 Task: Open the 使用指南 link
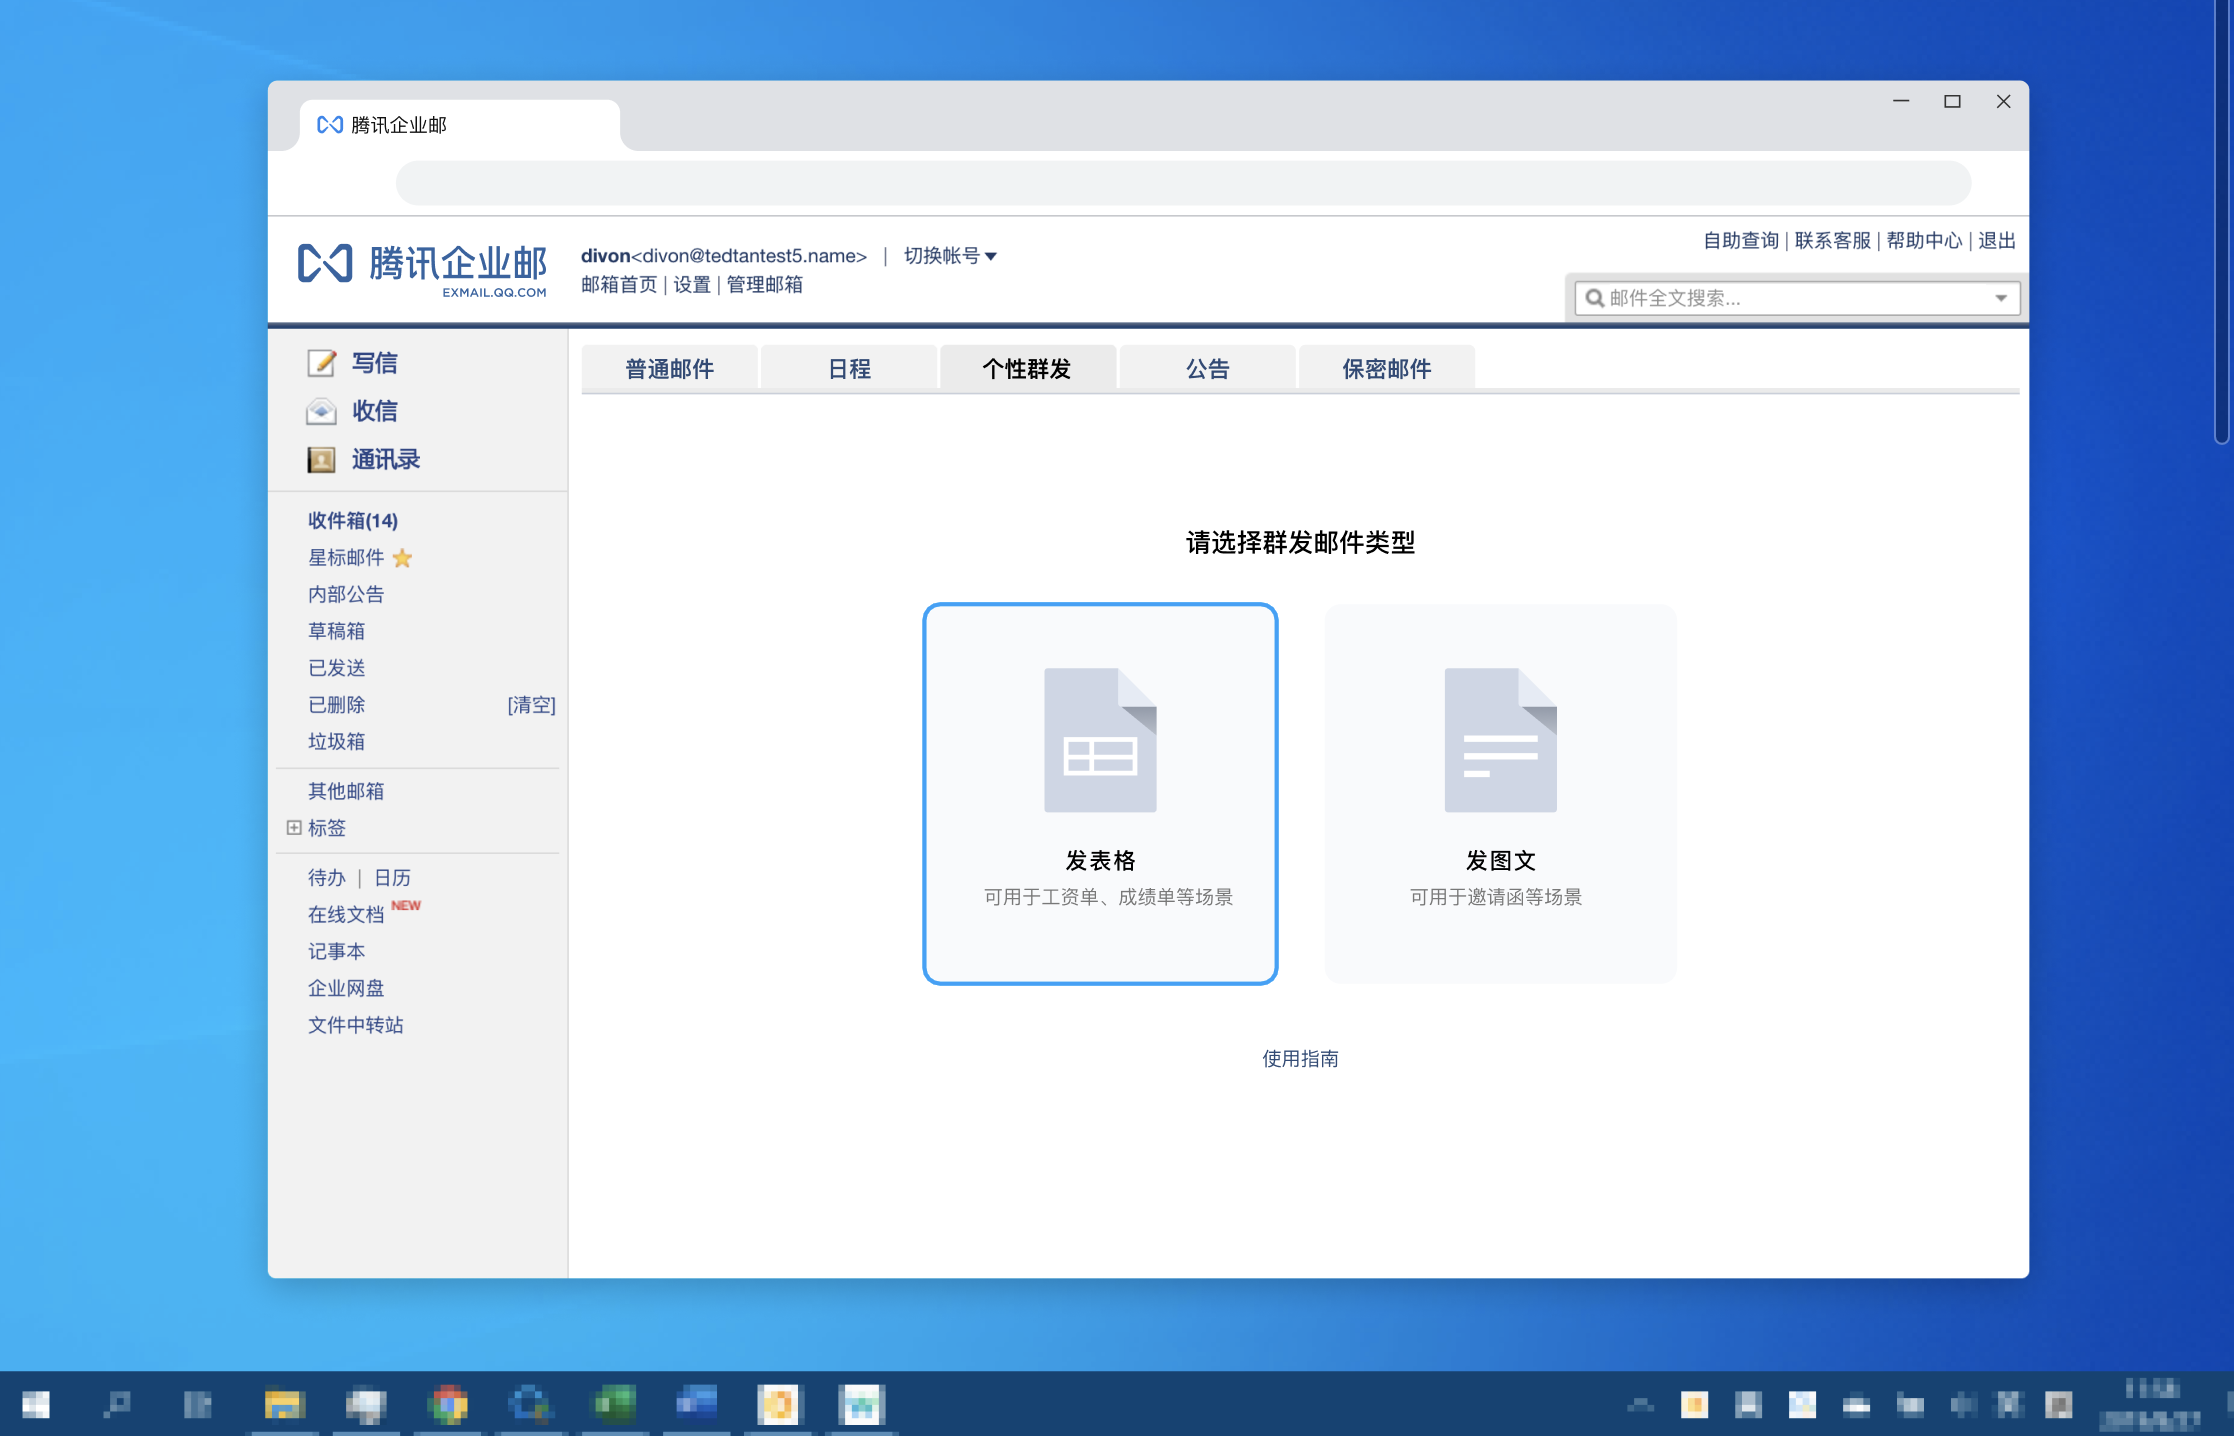point(1300,1059)
